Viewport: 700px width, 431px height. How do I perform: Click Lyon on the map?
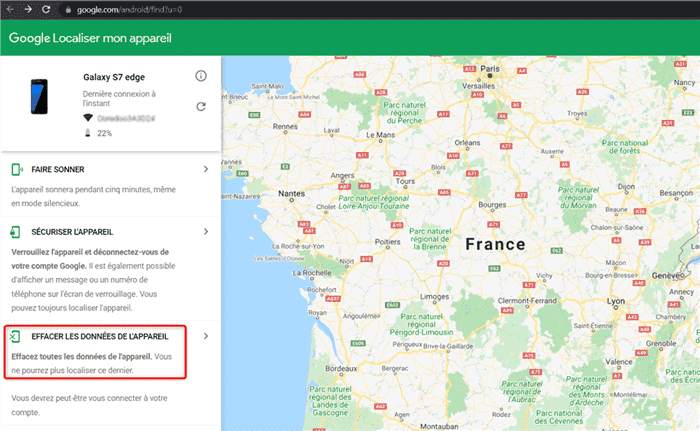coord(616,301)
